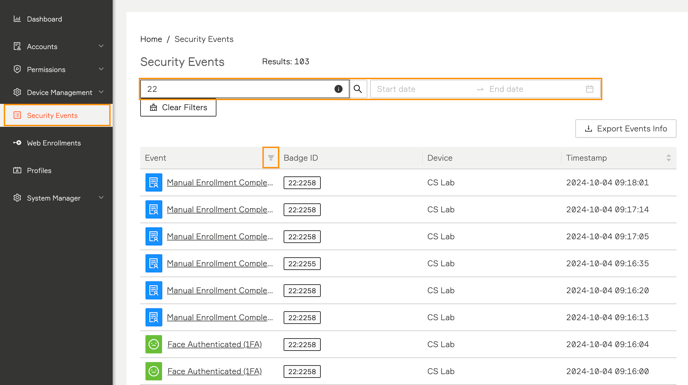The image size is (688, 385).
Task: Select Security Events in sidebar
Action: [57, 115]
